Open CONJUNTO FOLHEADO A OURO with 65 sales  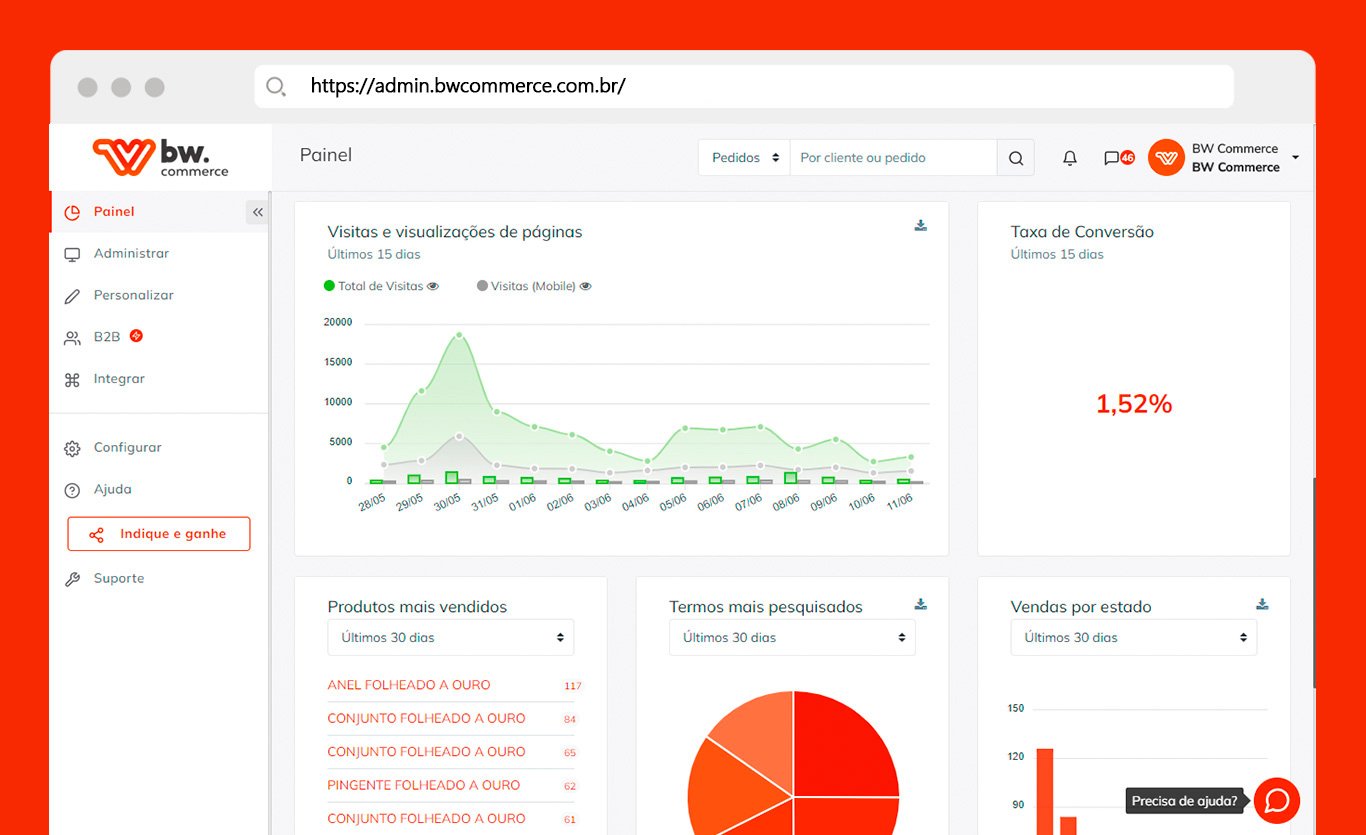426,752
